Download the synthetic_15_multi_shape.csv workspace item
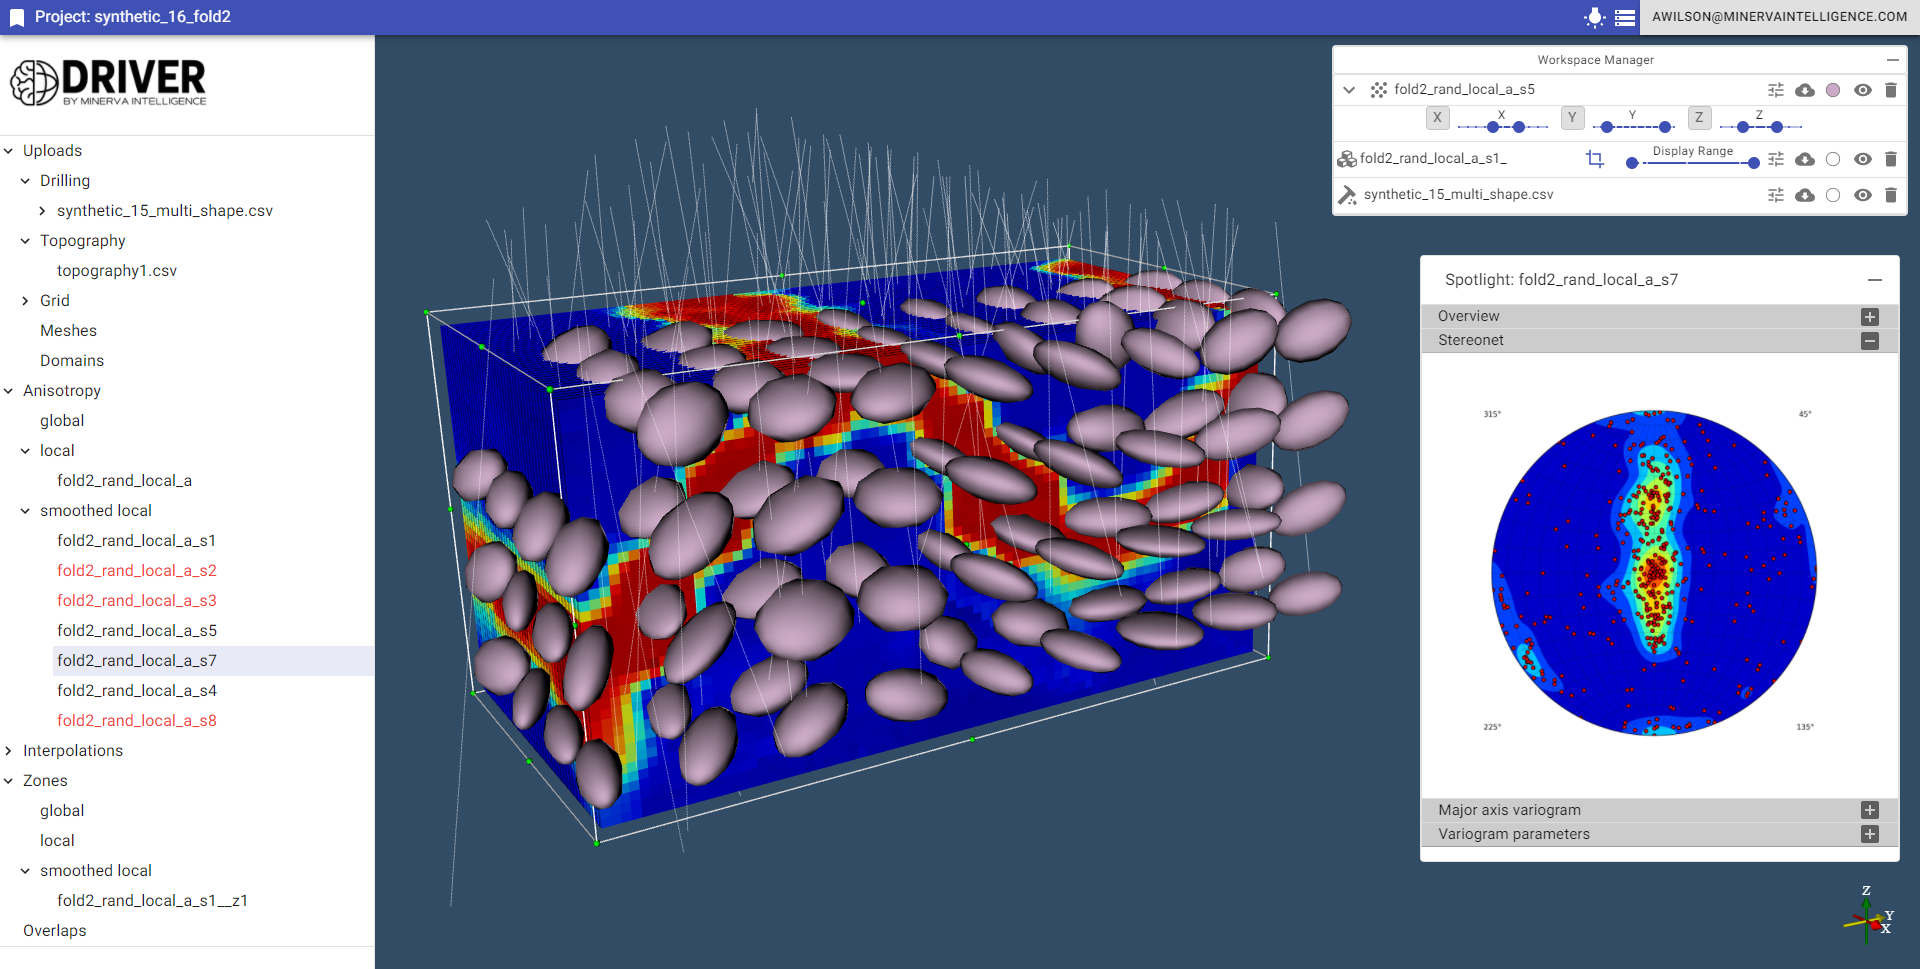This screenshot has width=1920, height=969. [x=1805, y=195]
